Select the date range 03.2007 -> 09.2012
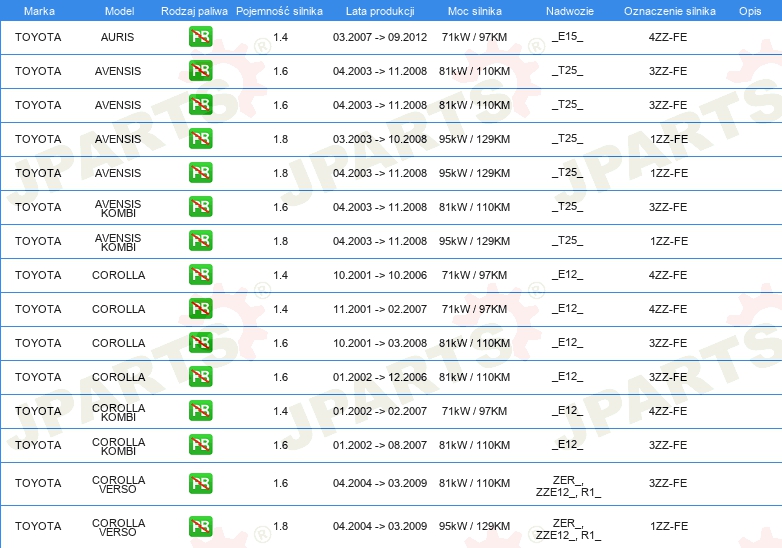 [x=380, y=37]
